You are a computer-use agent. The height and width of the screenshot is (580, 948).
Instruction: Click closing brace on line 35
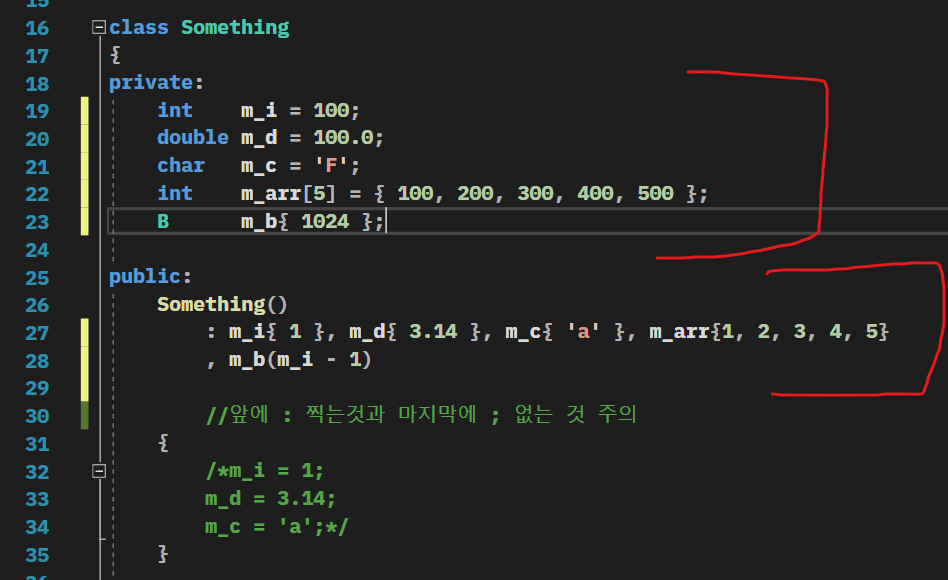pos(163,554)
